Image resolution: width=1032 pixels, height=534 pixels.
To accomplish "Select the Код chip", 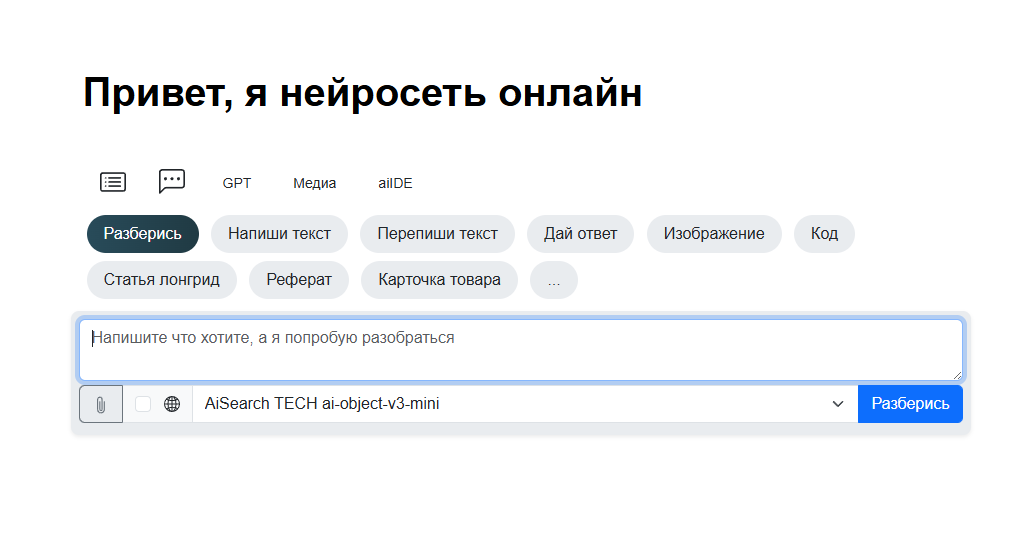I will [x=824, y=234].
